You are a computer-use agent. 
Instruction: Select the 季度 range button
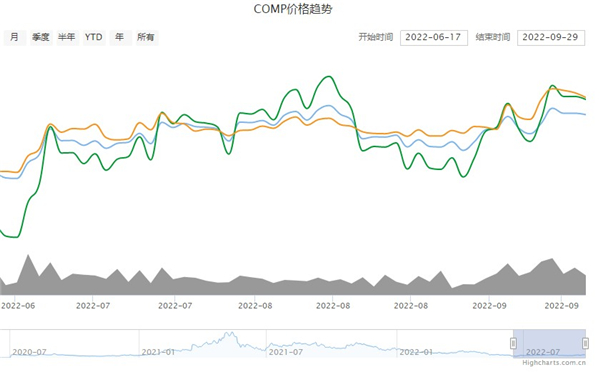click(x=41, y=38)
